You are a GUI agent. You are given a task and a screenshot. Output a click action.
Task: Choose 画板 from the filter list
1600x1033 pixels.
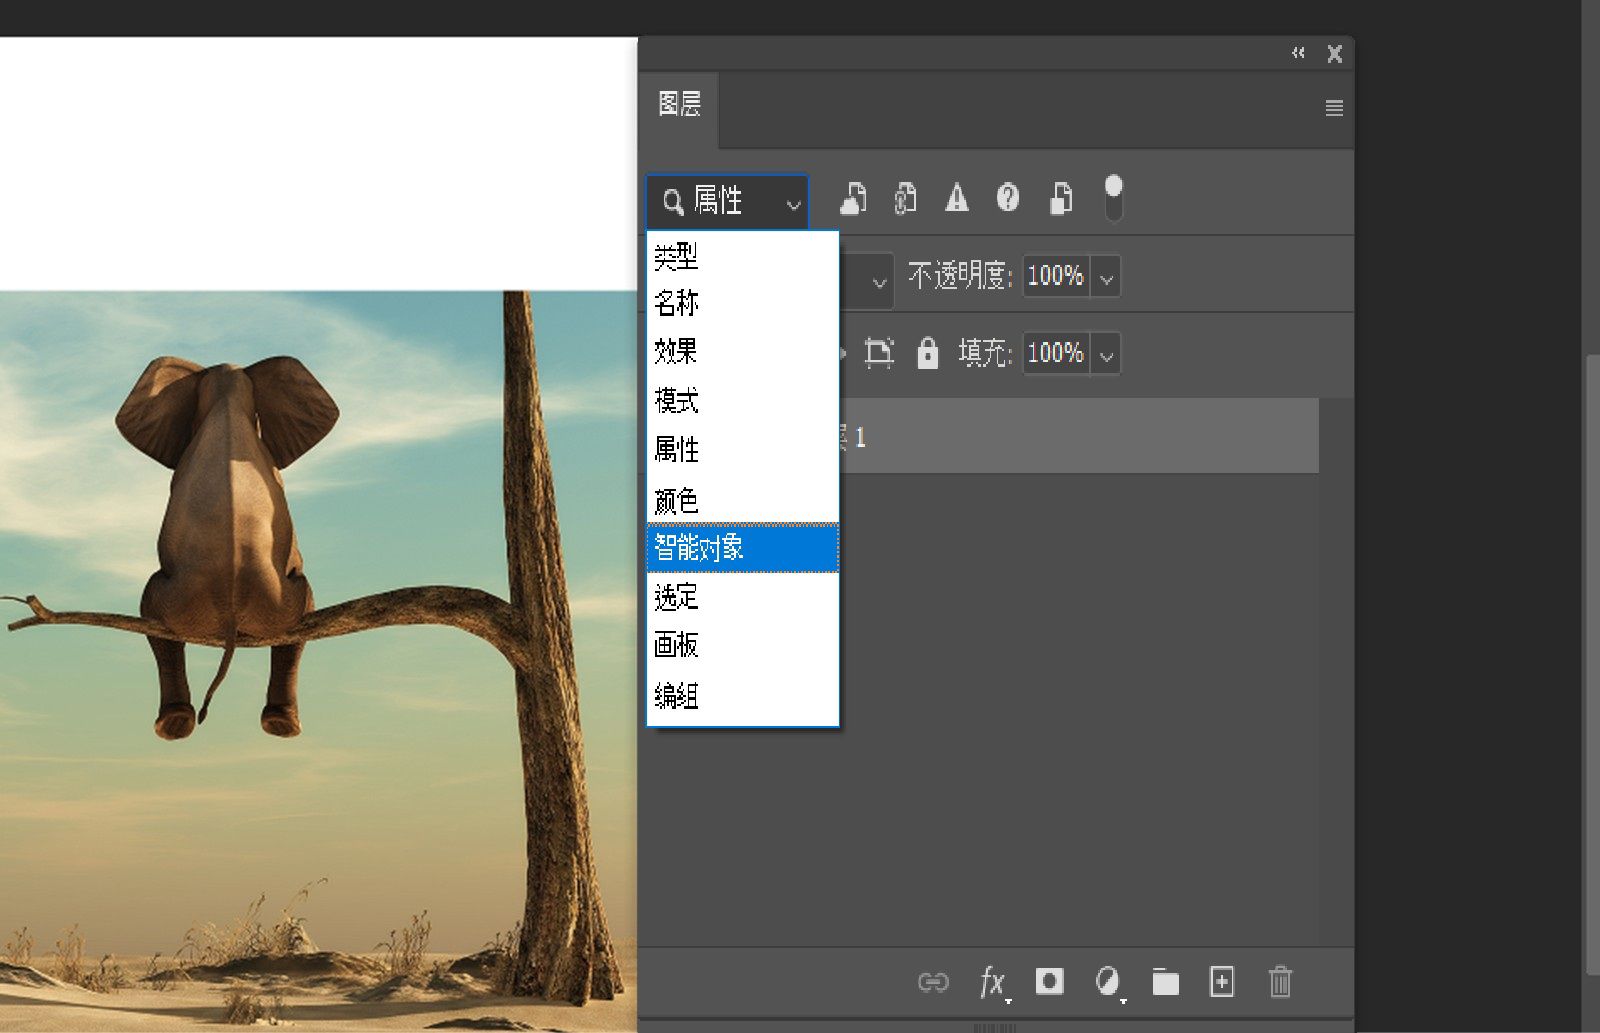click(742, 645)
